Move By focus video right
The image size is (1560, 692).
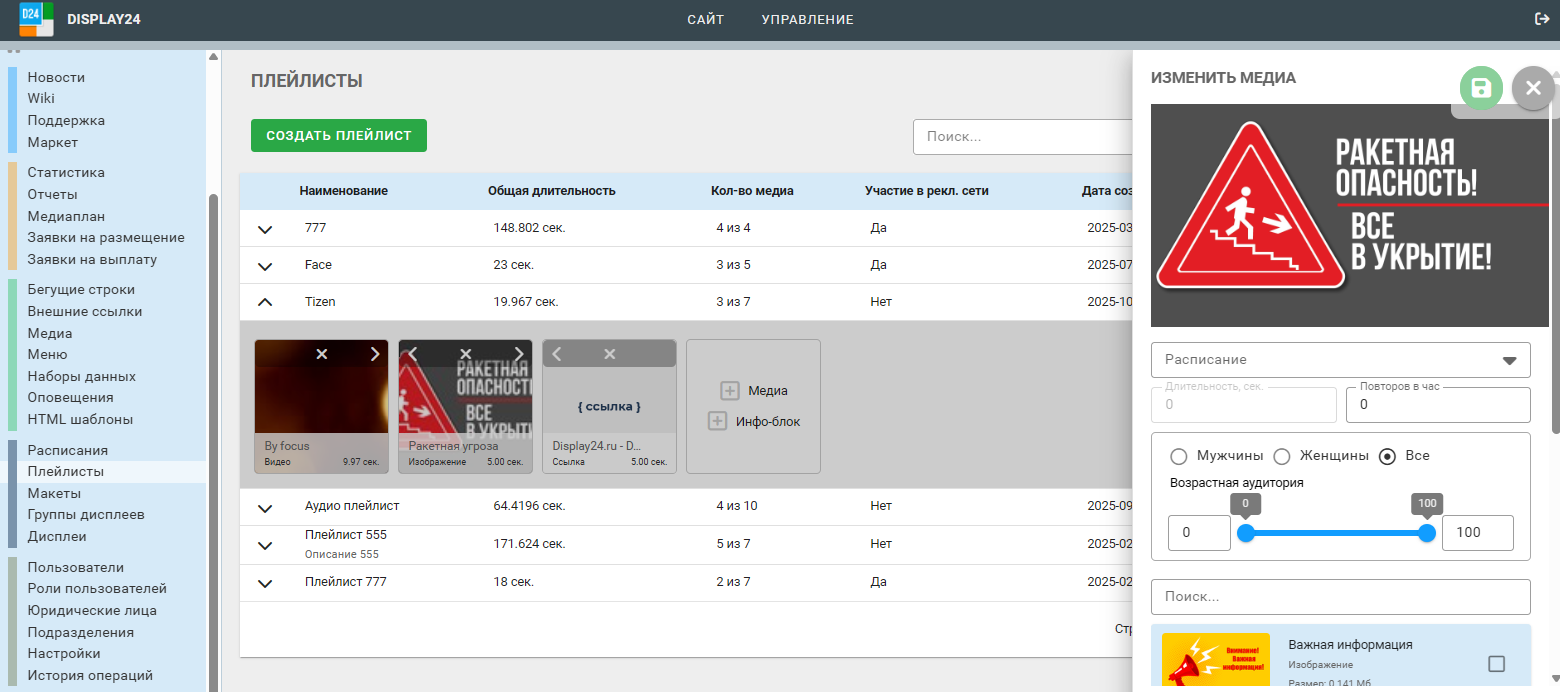pos(375,354)
